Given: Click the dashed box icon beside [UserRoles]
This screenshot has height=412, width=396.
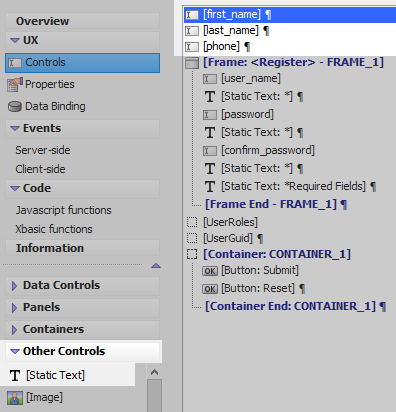Looking at the screenshot, I should (x=192, y=222).
